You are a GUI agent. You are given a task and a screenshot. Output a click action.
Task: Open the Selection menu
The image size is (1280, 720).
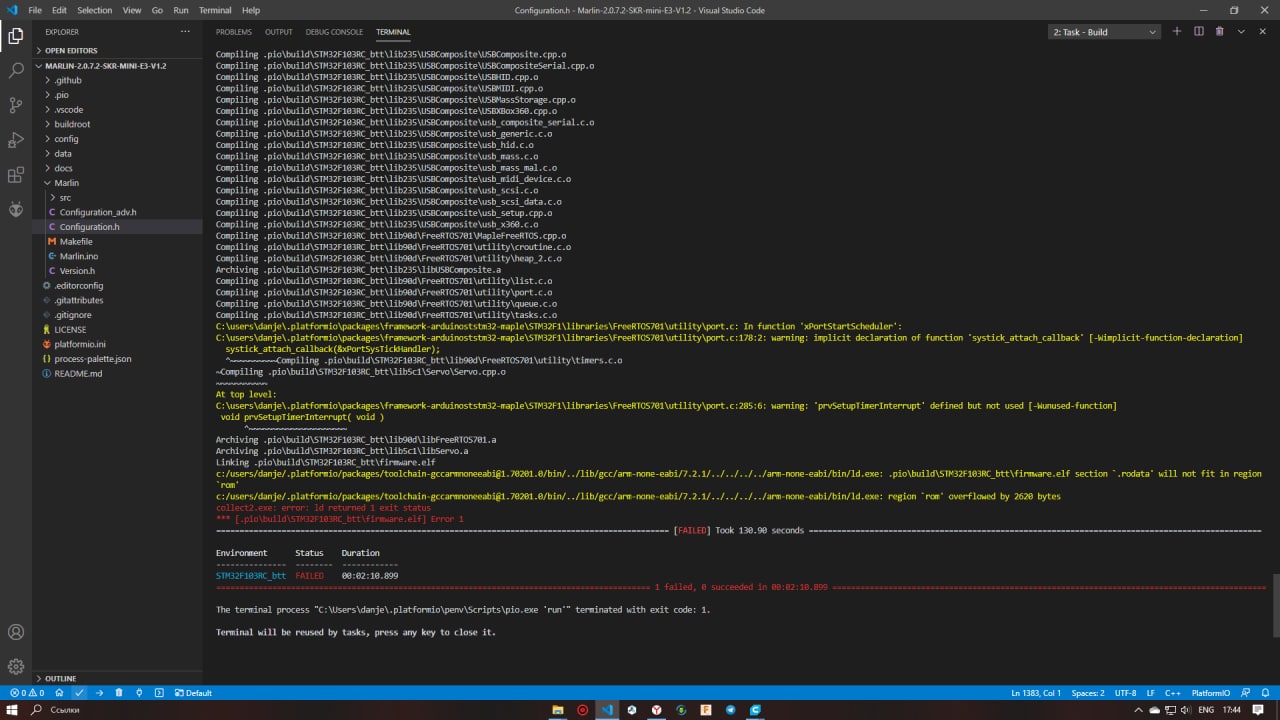pos(95,10)
